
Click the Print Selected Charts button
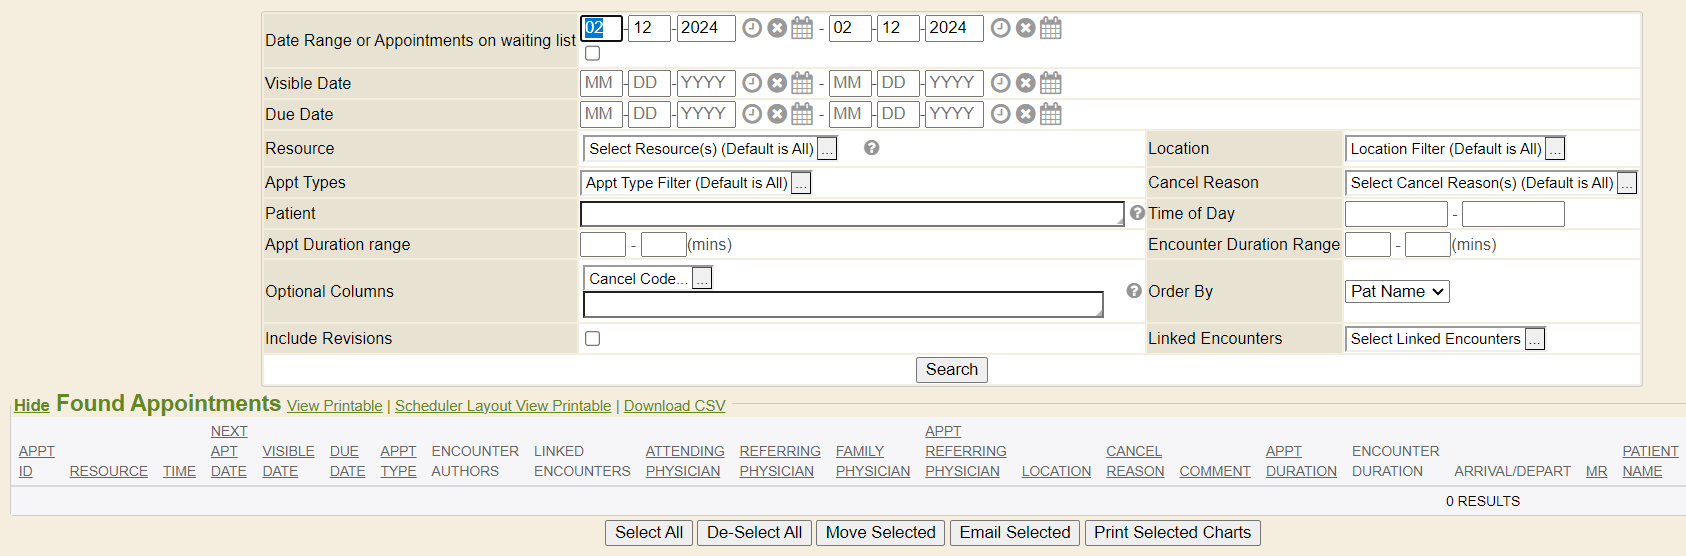coord(1172,533)
